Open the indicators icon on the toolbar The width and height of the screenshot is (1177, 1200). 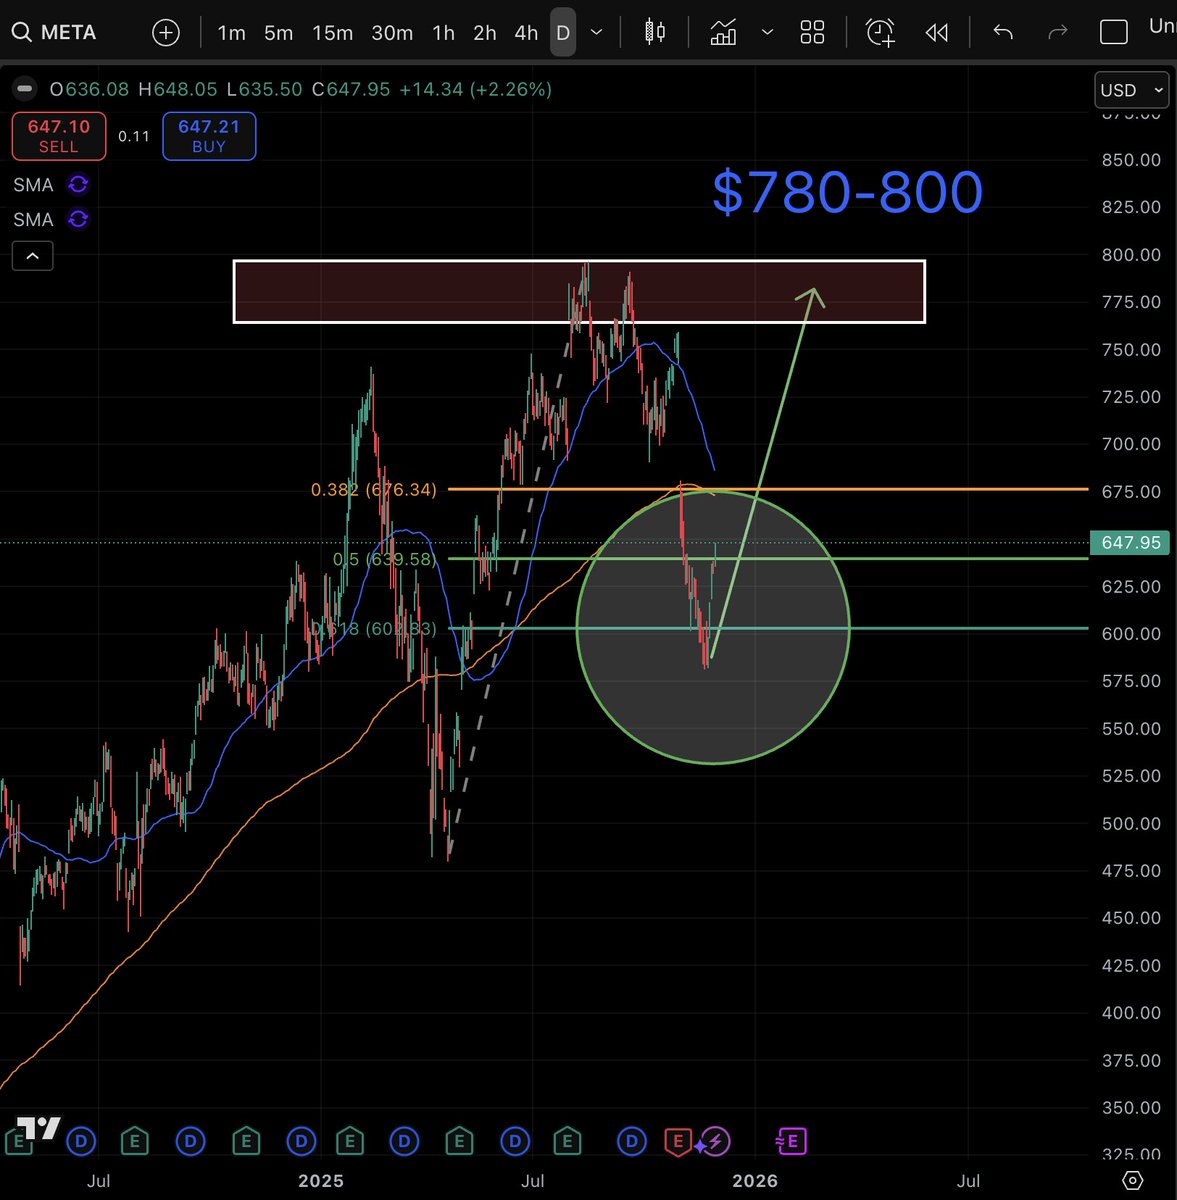point(723,32)
